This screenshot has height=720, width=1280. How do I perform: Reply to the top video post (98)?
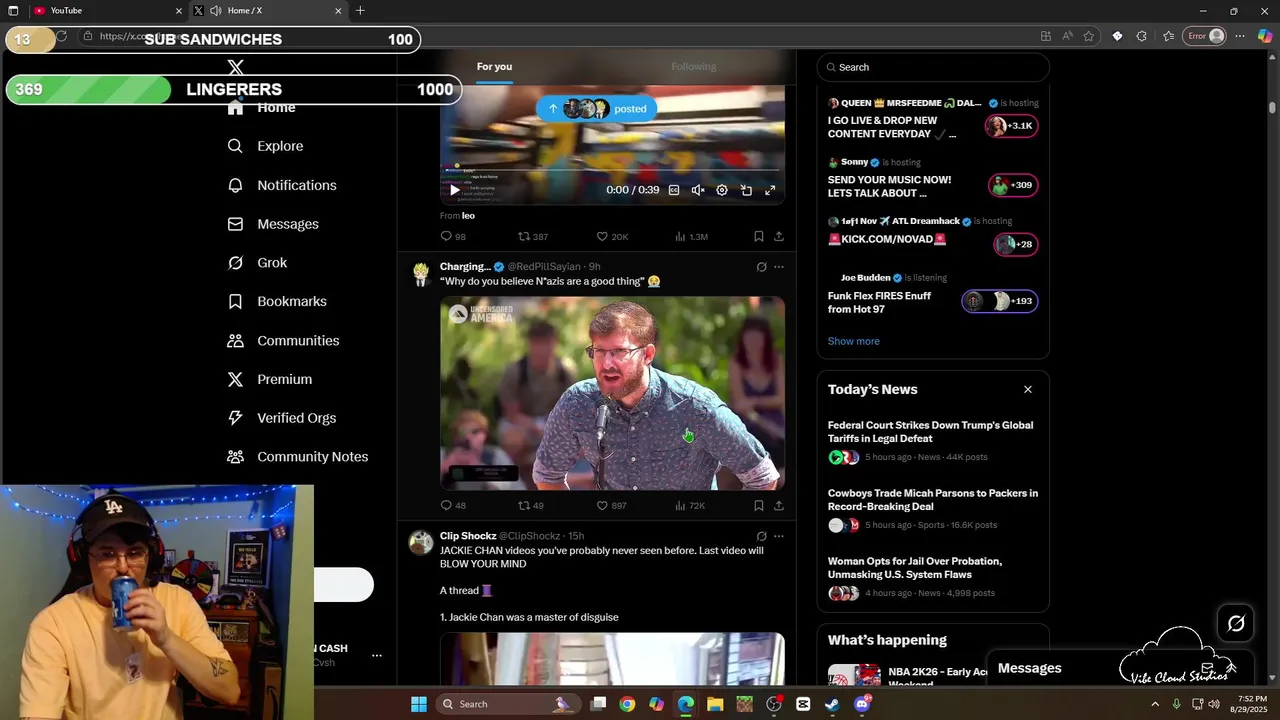click(x=453, y=237)
